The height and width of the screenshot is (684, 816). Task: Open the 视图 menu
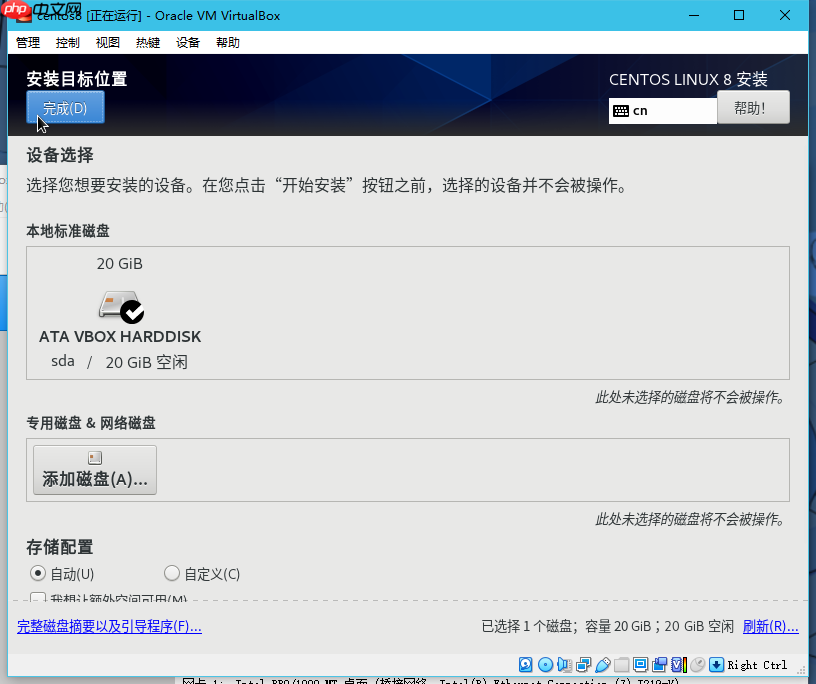point(107,42)
